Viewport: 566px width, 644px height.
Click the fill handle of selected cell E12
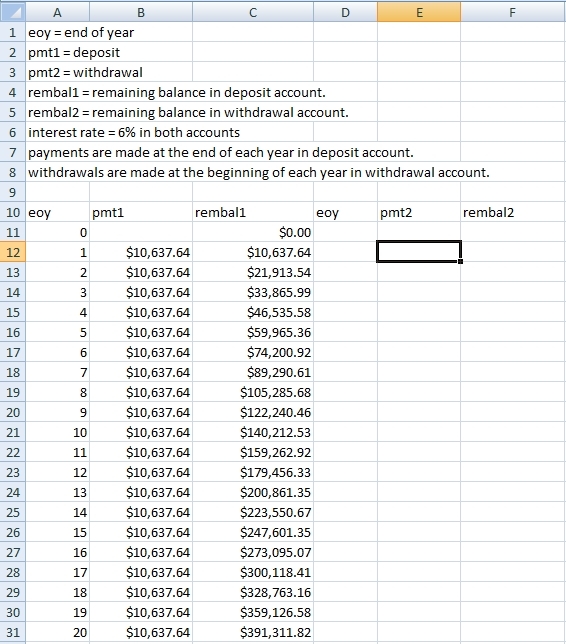coord(460,261)
